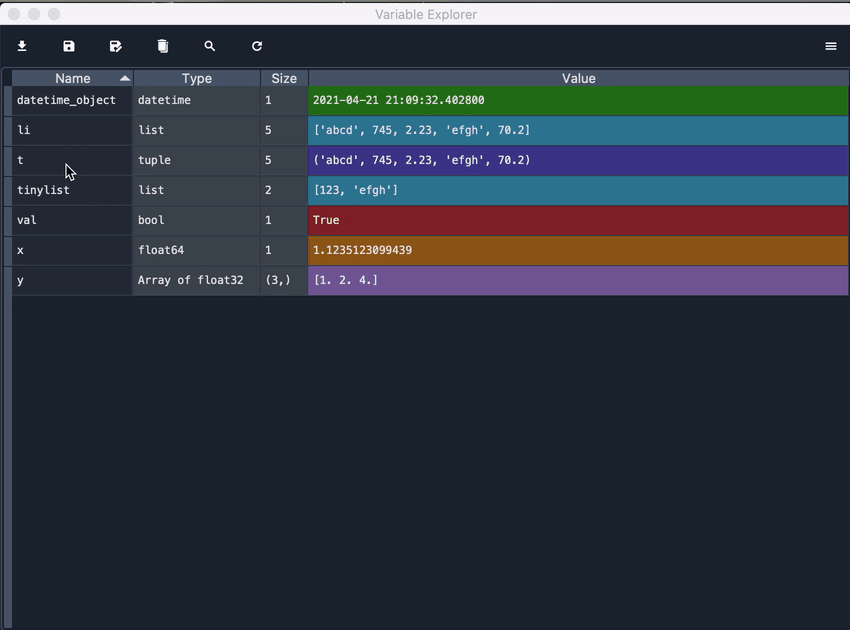
Task: Click the trash icon to remove all variables
Action: [x=162, y=46]
